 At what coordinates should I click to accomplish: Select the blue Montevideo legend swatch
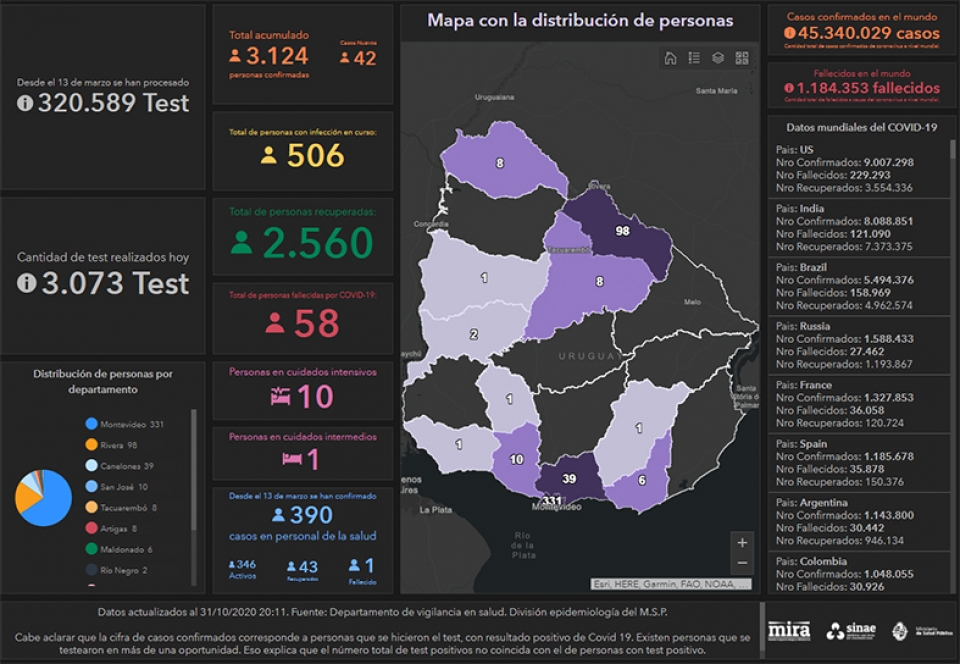point(92,423)
